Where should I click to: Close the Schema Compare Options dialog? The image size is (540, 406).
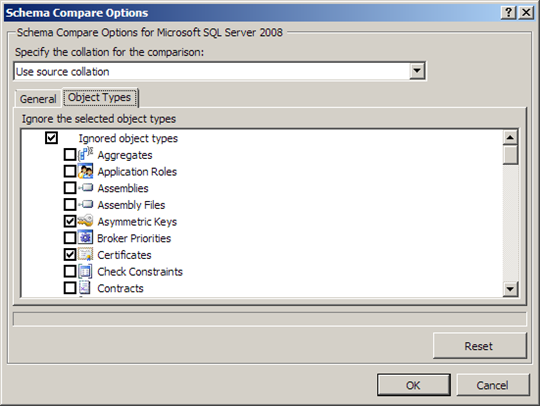pyautogui.click(x=526, y=13)
